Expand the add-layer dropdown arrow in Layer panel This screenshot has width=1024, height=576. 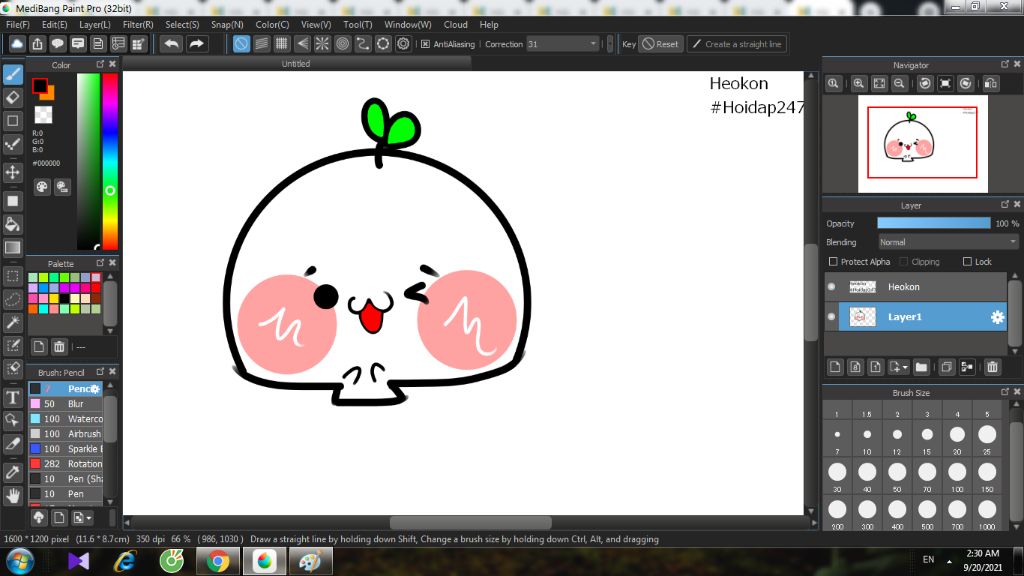point(905,368)
